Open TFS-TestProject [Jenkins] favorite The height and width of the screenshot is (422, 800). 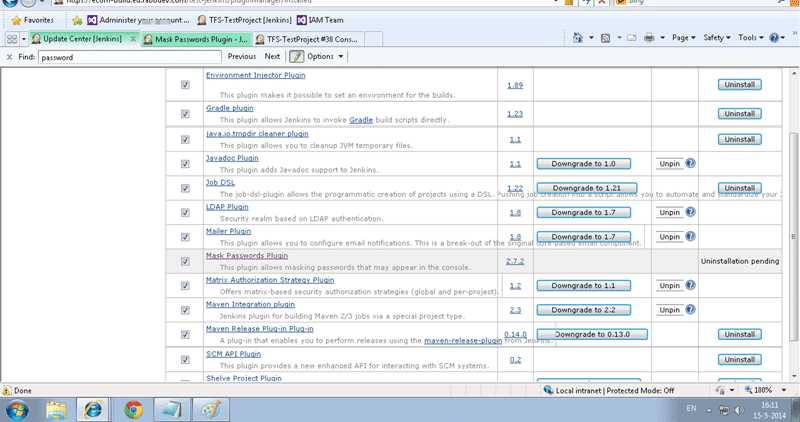(244, 20)
